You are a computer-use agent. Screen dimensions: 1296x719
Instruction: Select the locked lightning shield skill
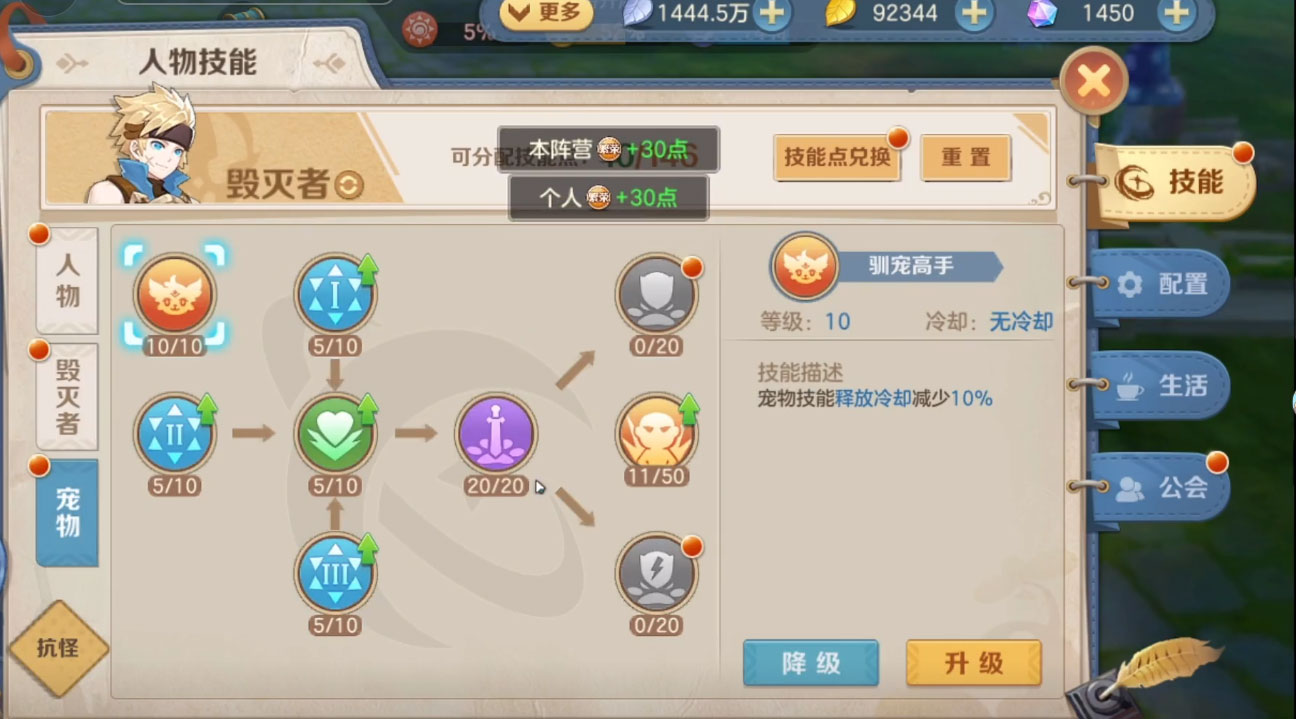(x=656, y=572)
